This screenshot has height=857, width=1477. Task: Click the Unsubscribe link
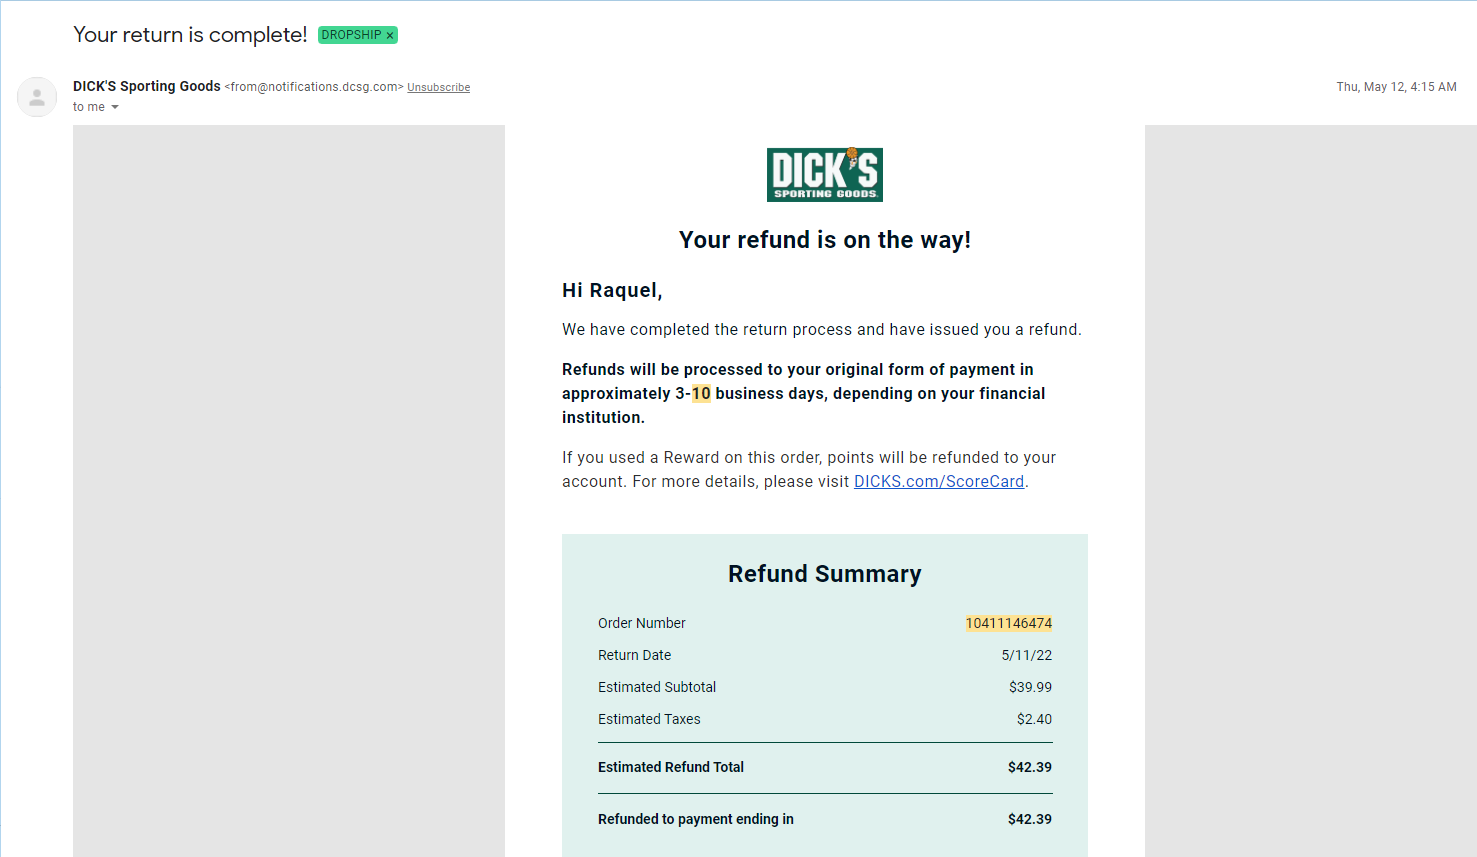point(438,88)
